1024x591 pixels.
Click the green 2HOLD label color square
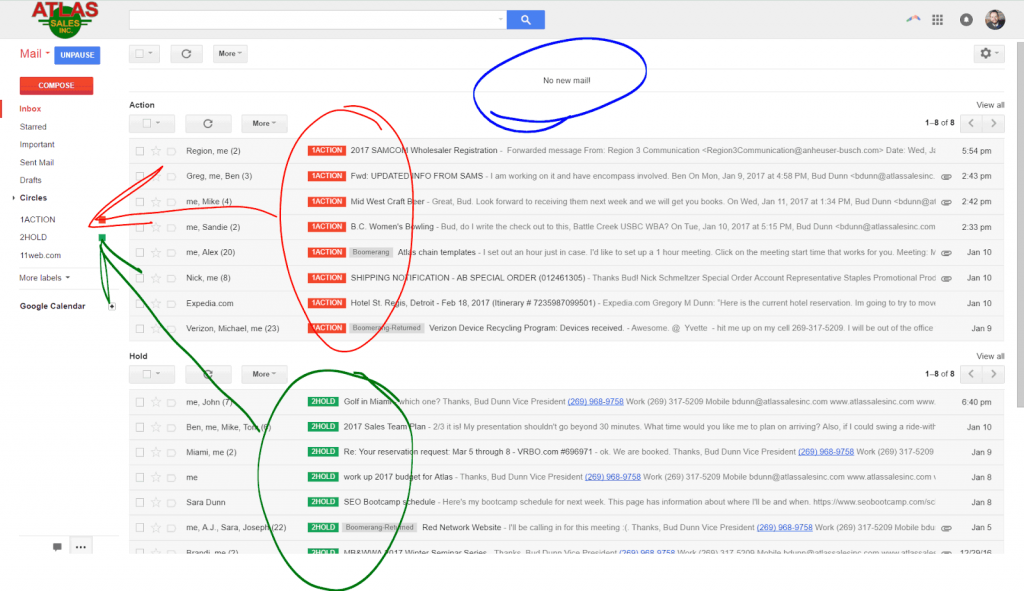pyautogui.click(x=102, y=238)
